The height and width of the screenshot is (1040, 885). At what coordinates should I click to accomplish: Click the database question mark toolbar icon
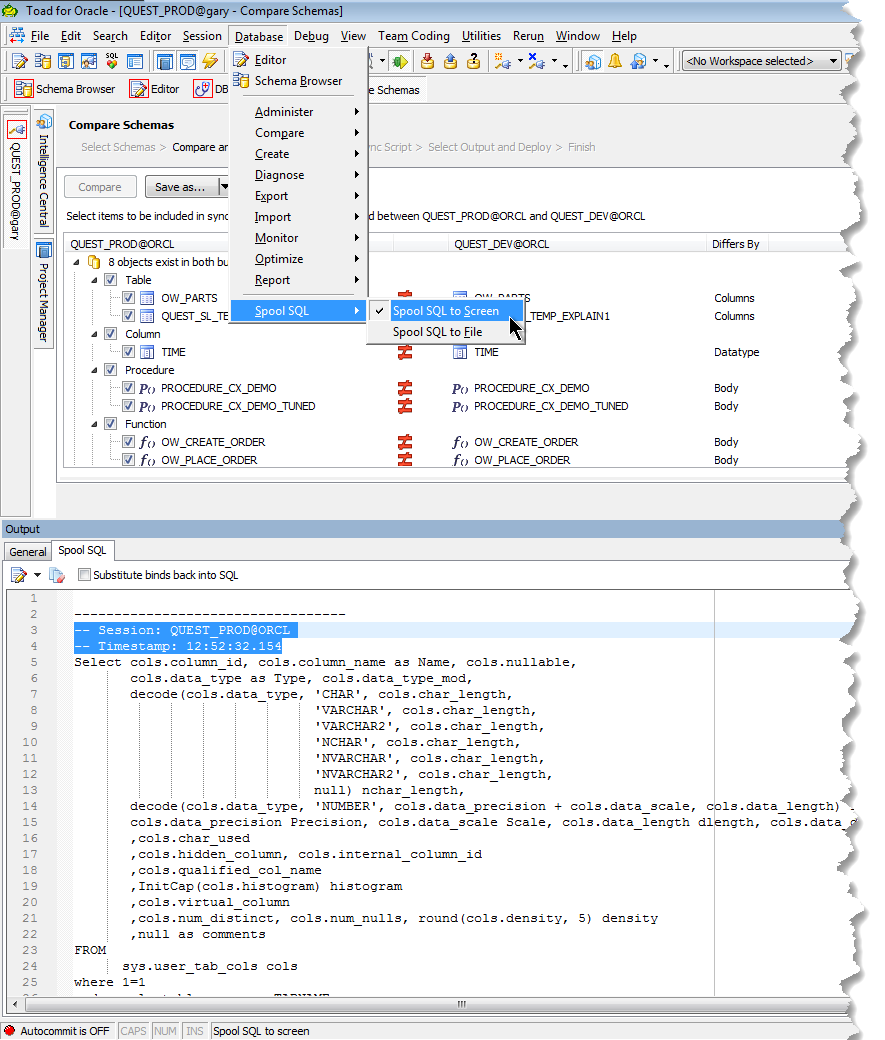pos(473,62)
